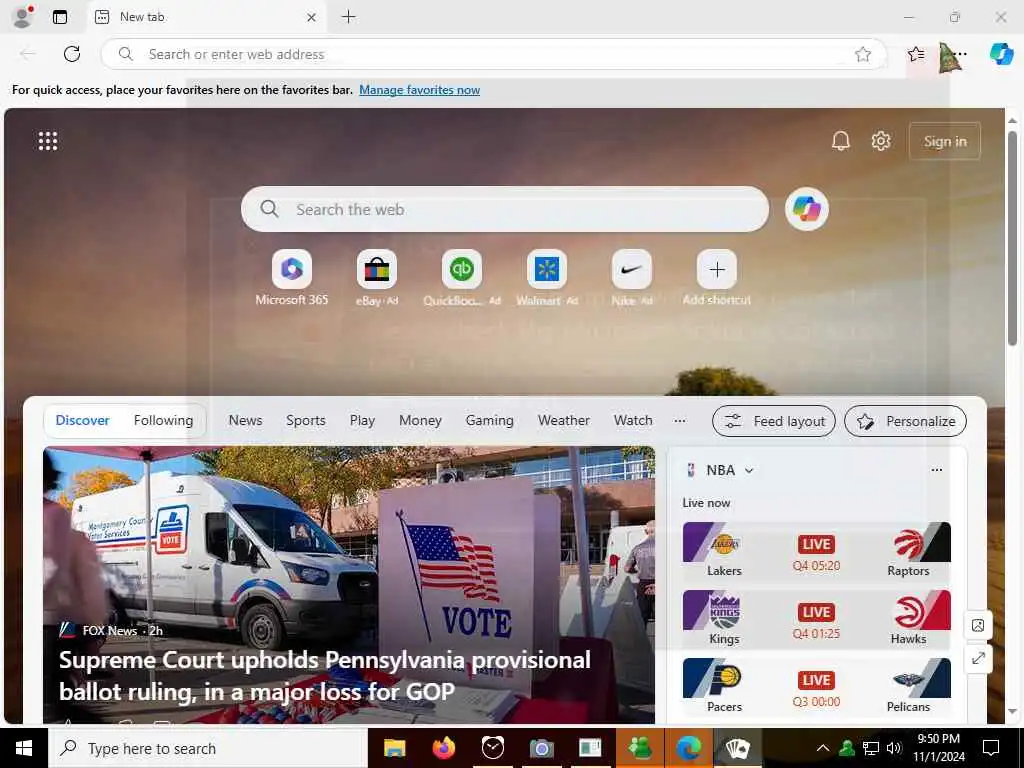Click the expand background arrows icon

pos(978,658)
